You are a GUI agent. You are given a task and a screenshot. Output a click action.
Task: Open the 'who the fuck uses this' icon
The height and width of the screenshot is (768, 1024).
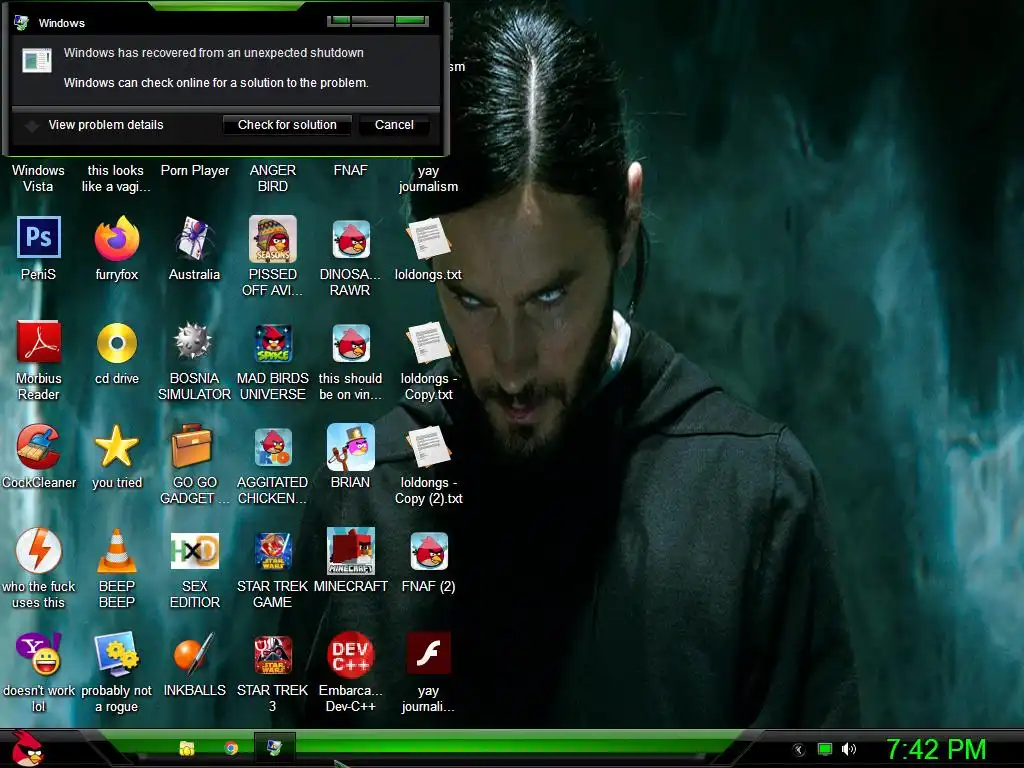39,551
